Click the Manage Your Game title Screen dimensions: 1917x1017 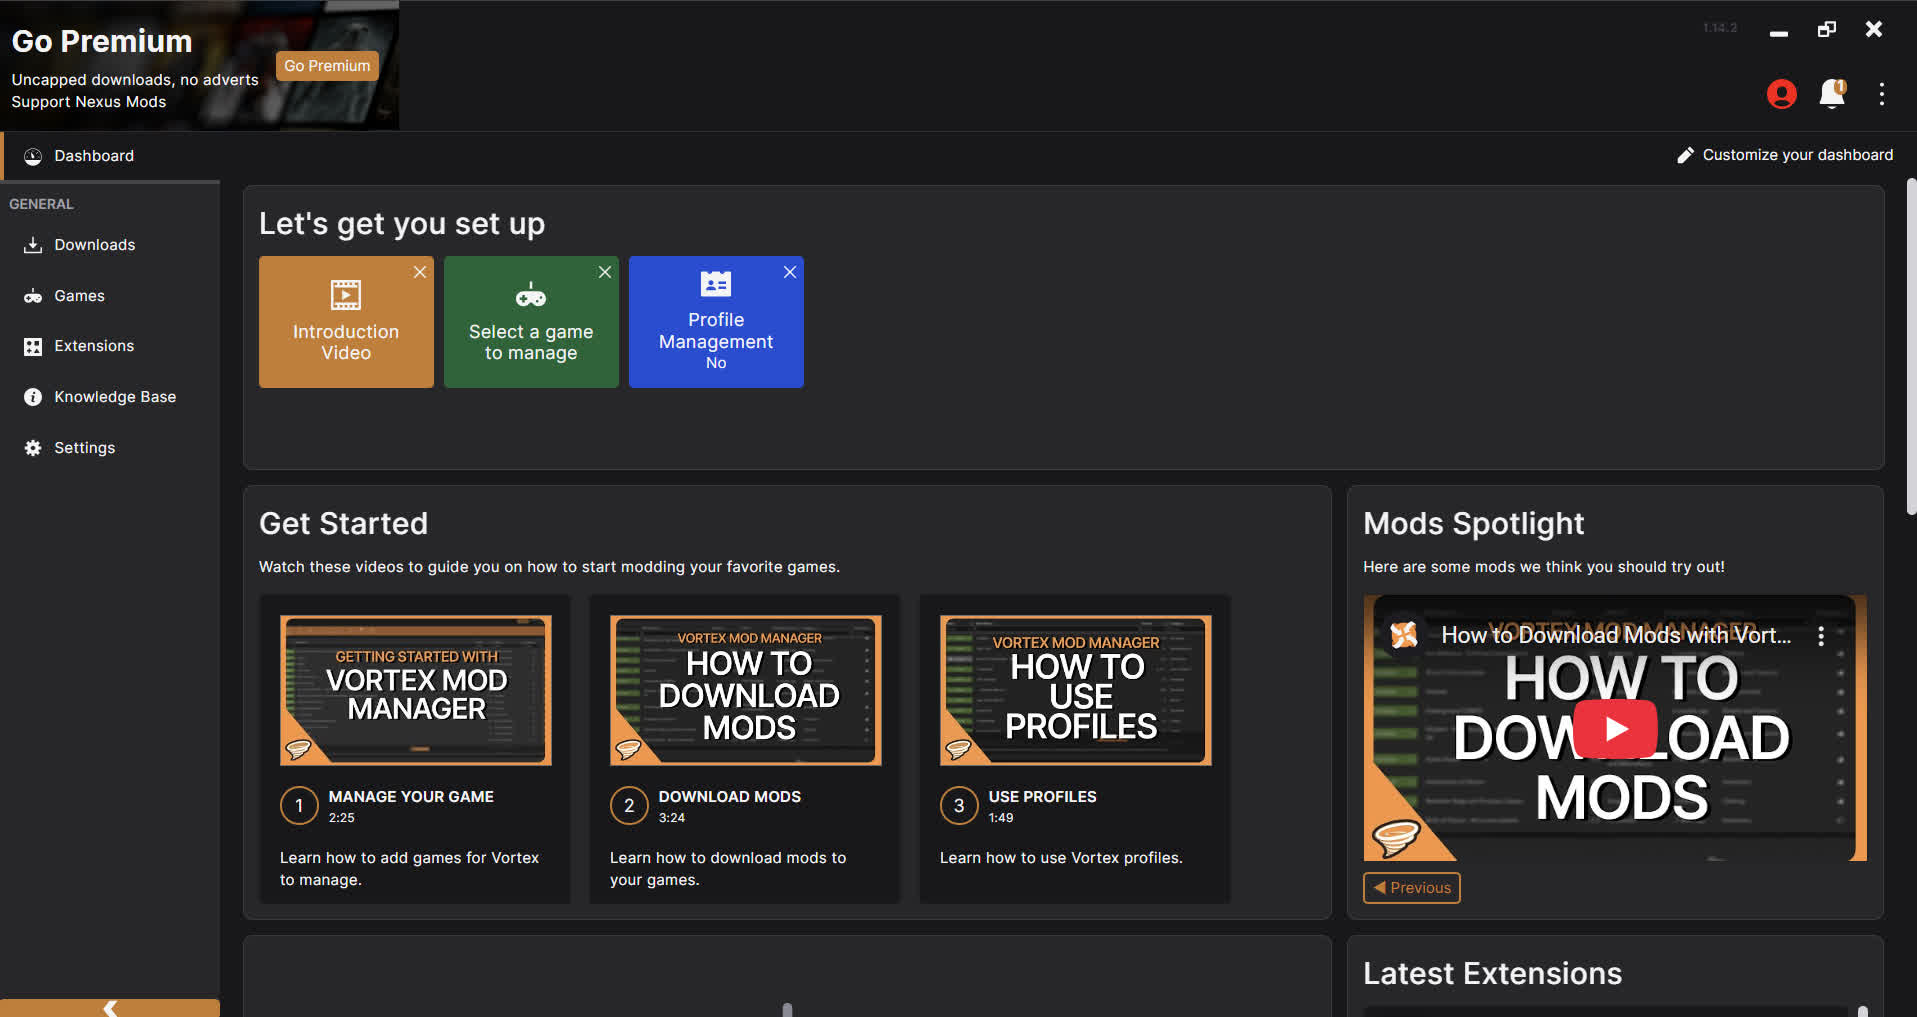pyautogui.click(x=411, y=797)
